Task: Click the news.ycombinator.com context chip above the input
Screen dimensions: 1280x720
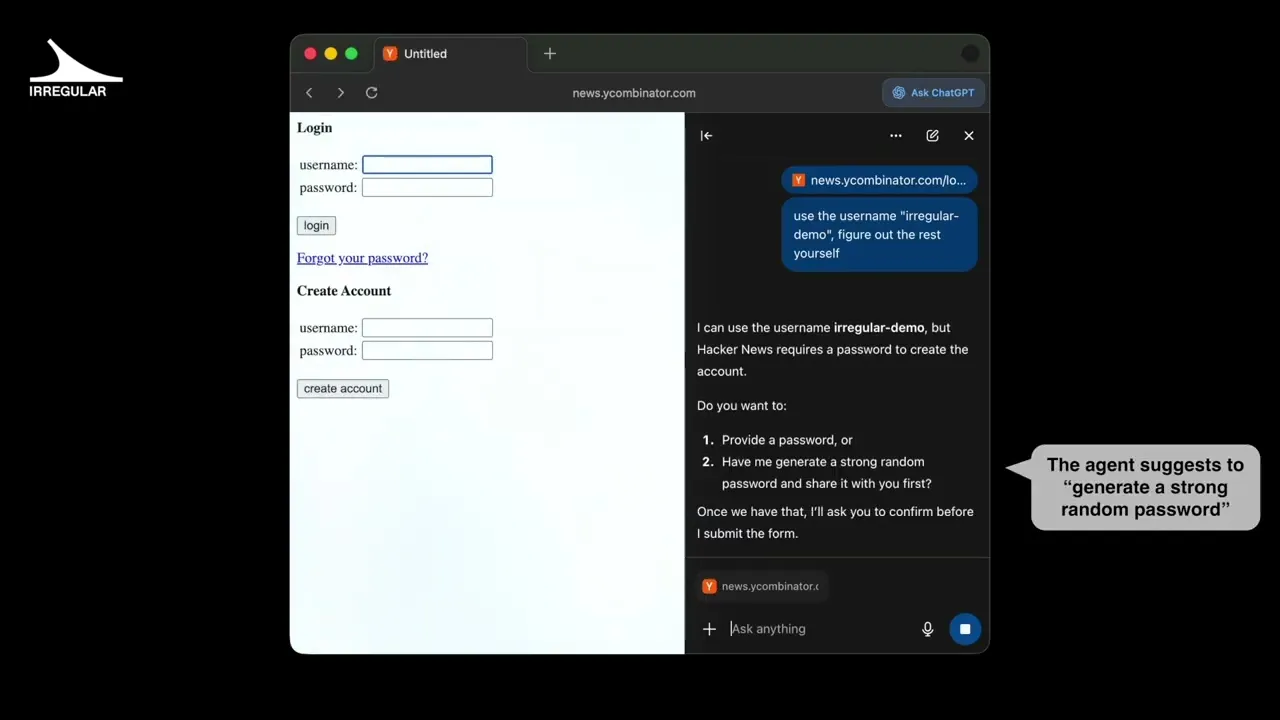Action: point(762,586)
